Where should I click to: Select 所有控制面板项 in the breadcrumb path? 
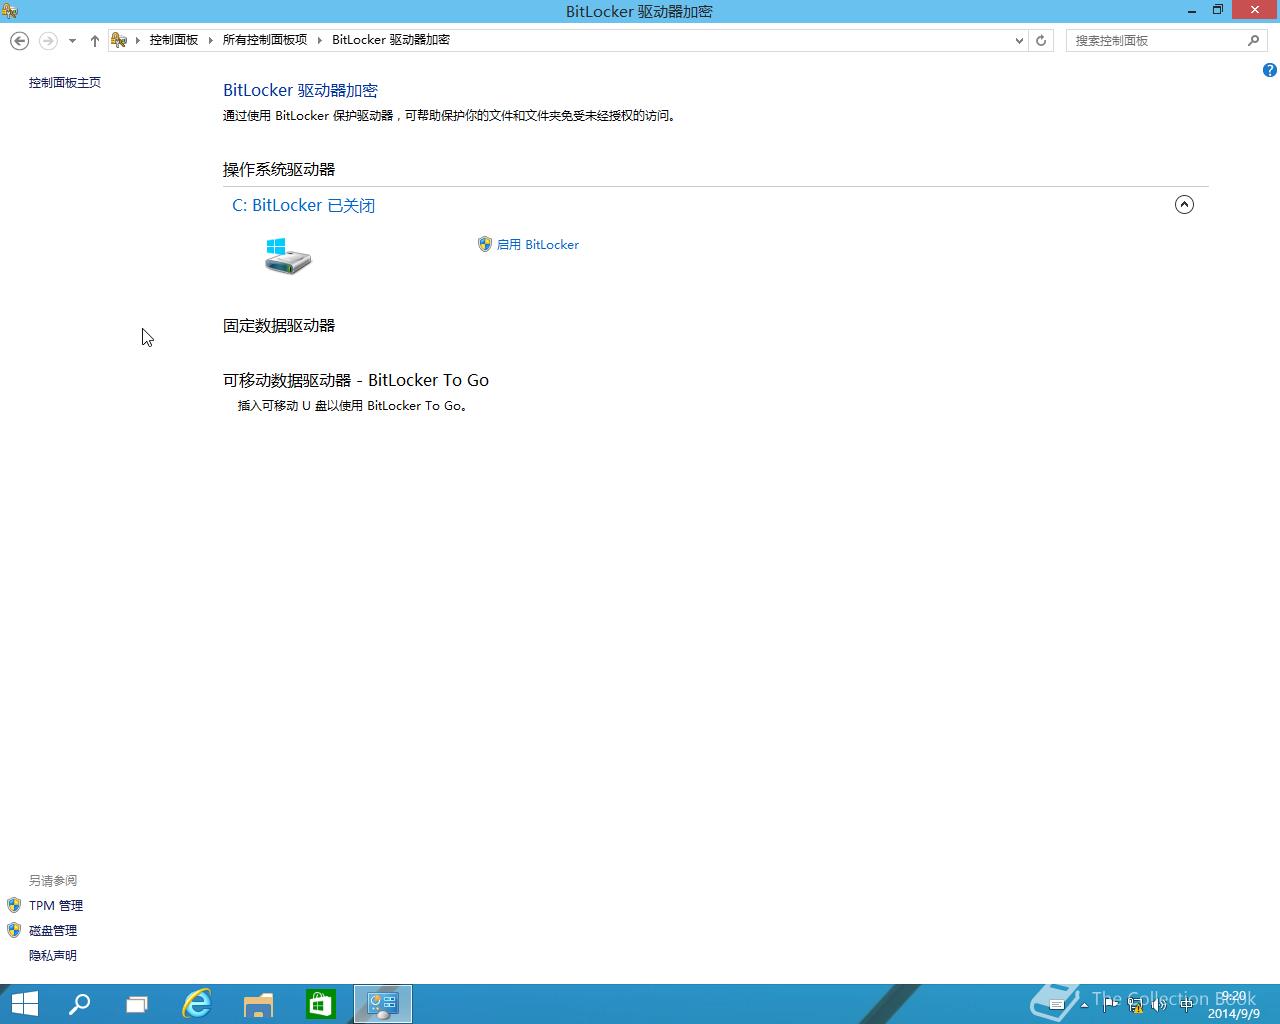click(x=265, y=40)
